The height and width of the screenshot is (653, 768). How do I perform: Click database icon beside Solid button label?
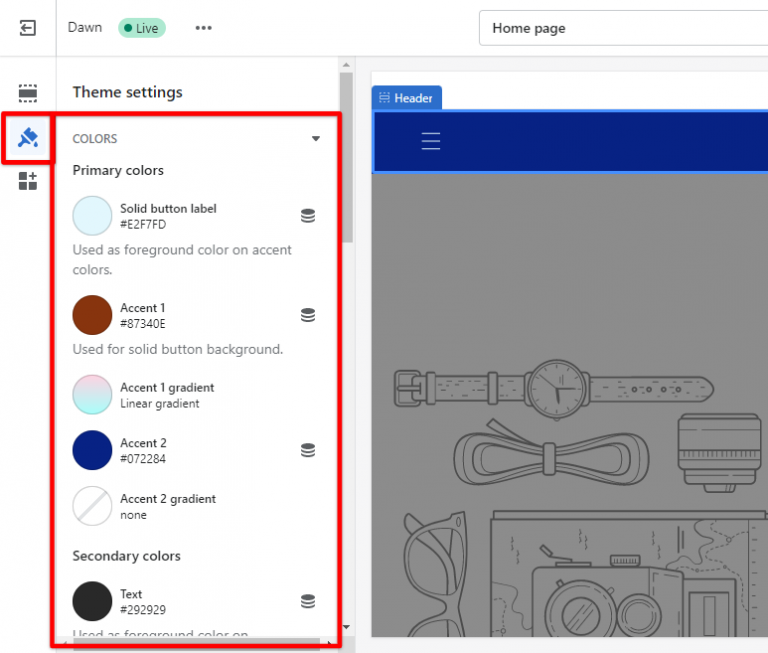[x=308, y=216]
